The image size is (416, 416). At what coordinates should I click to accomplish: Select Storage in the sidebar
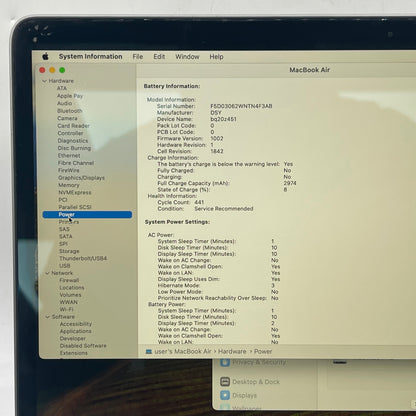69,251
